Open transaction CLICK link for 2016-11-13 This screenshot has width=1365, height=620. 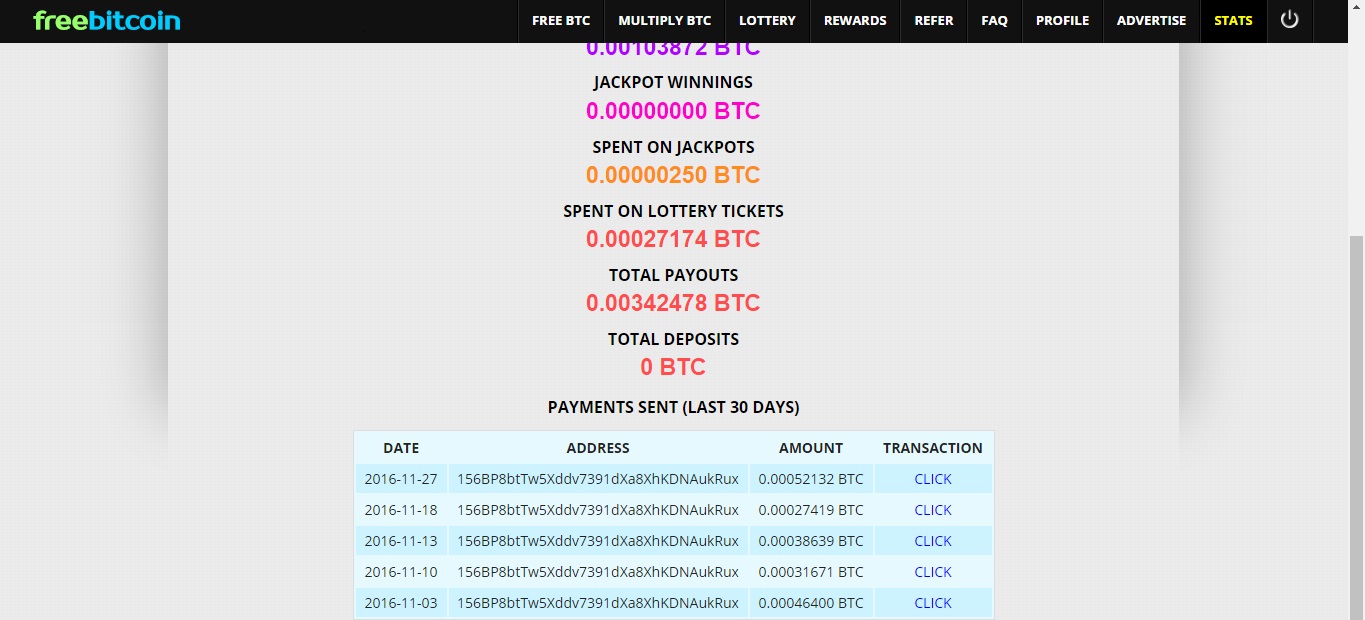pos(933,541)
